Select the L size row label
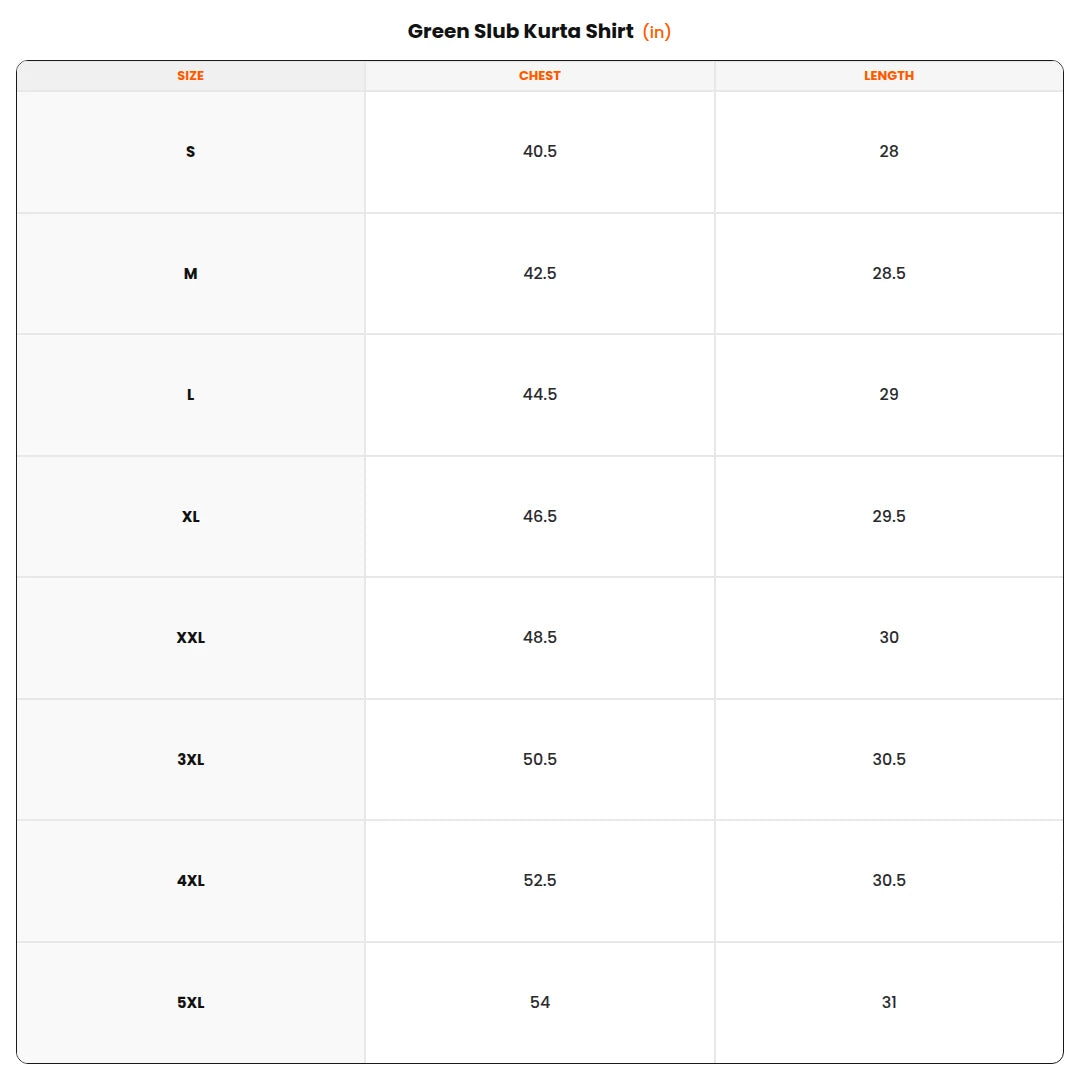 [190, 395]
